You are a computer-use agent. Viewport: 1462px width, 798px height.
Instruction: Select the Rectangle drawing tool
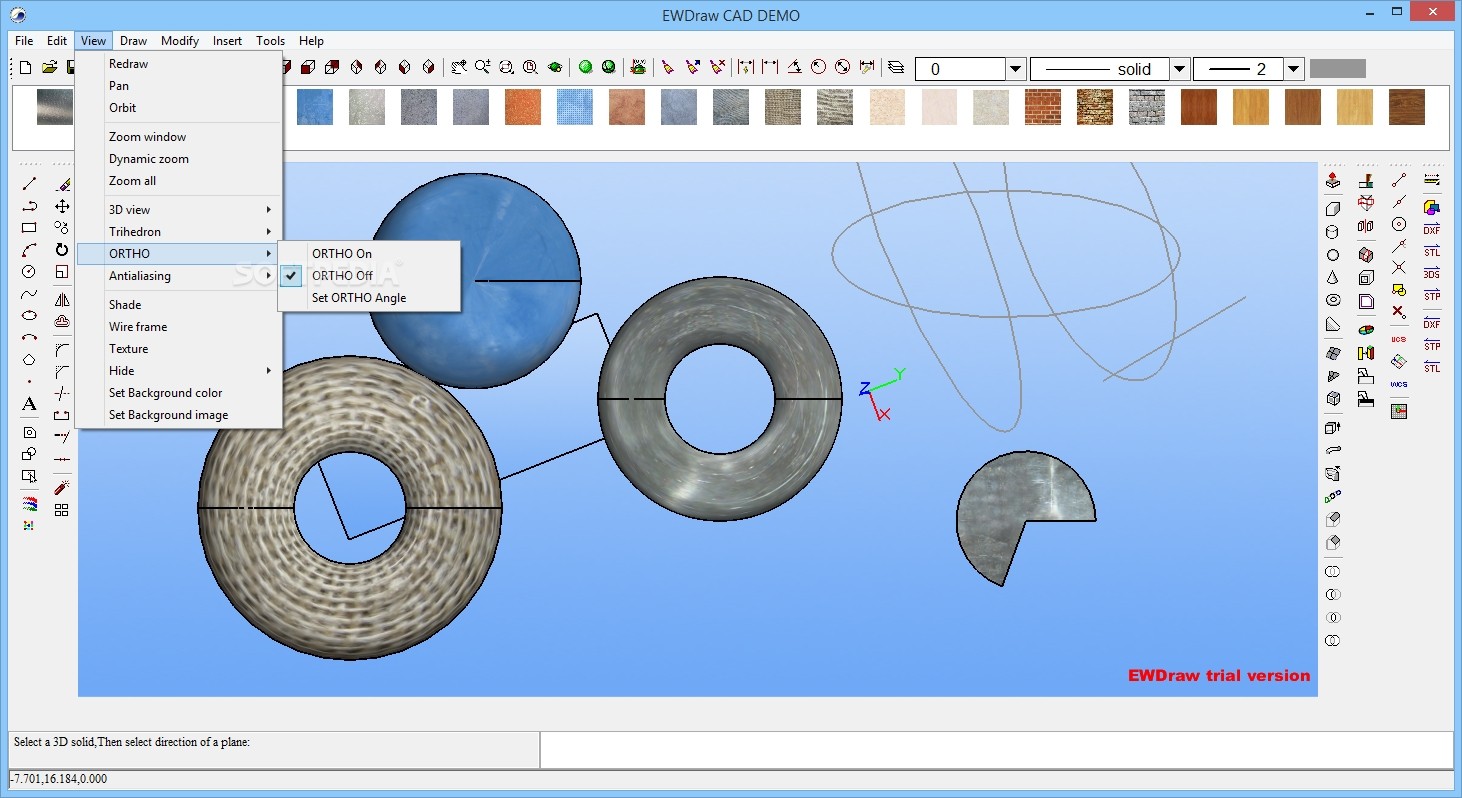(29, 228)
